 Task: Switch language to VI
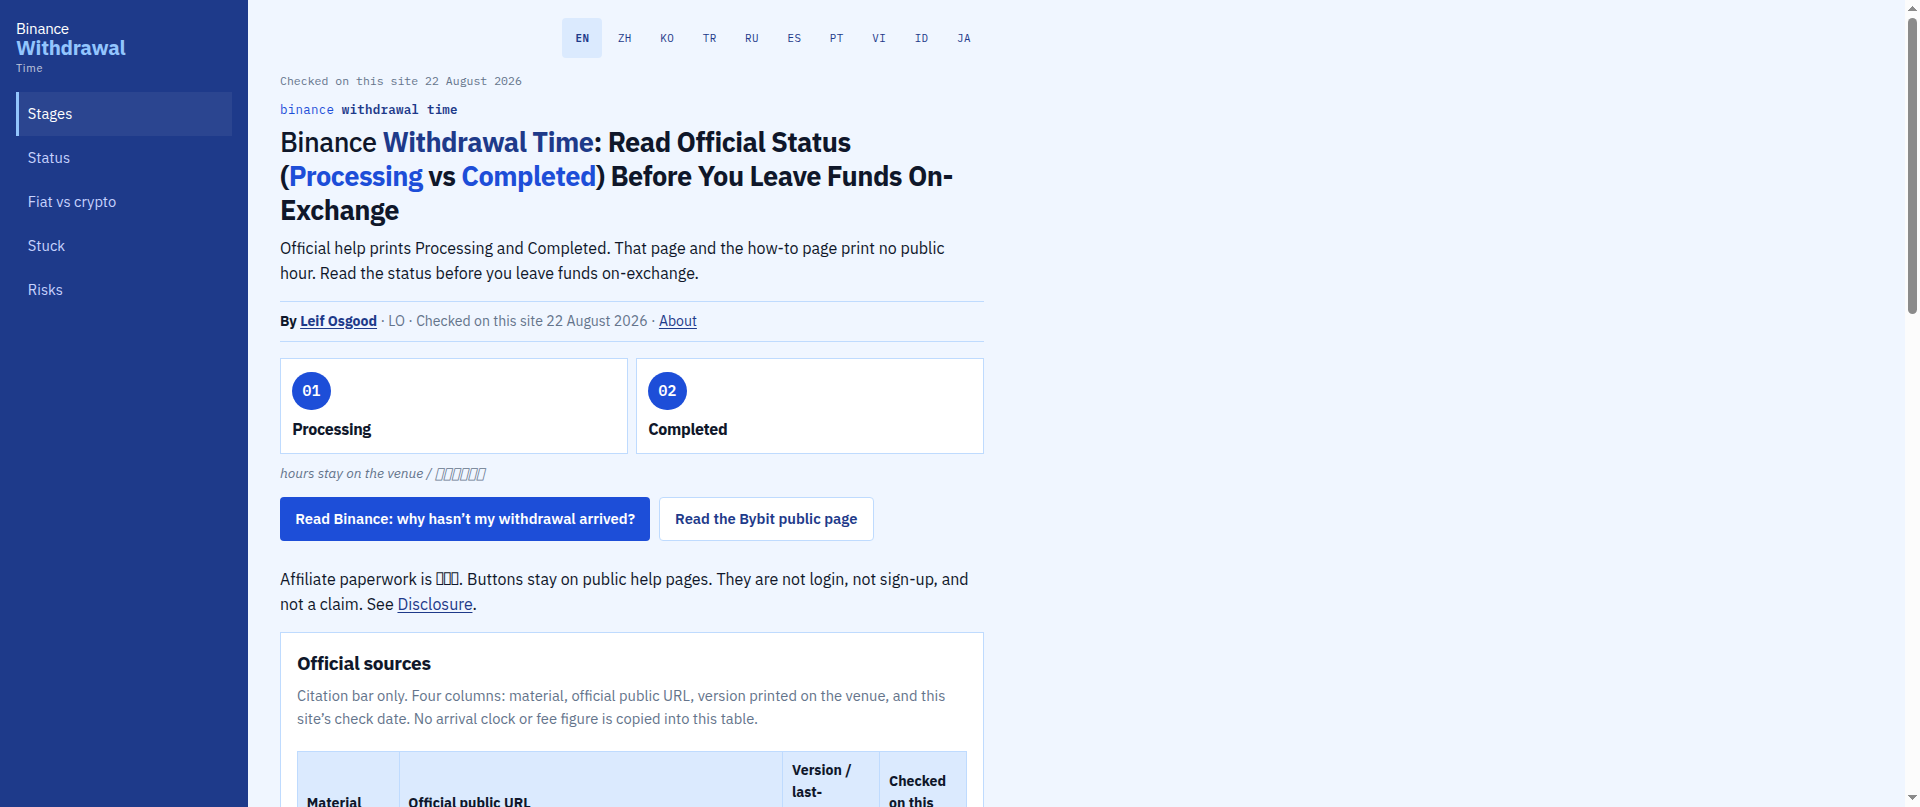(x=879, y=38)
